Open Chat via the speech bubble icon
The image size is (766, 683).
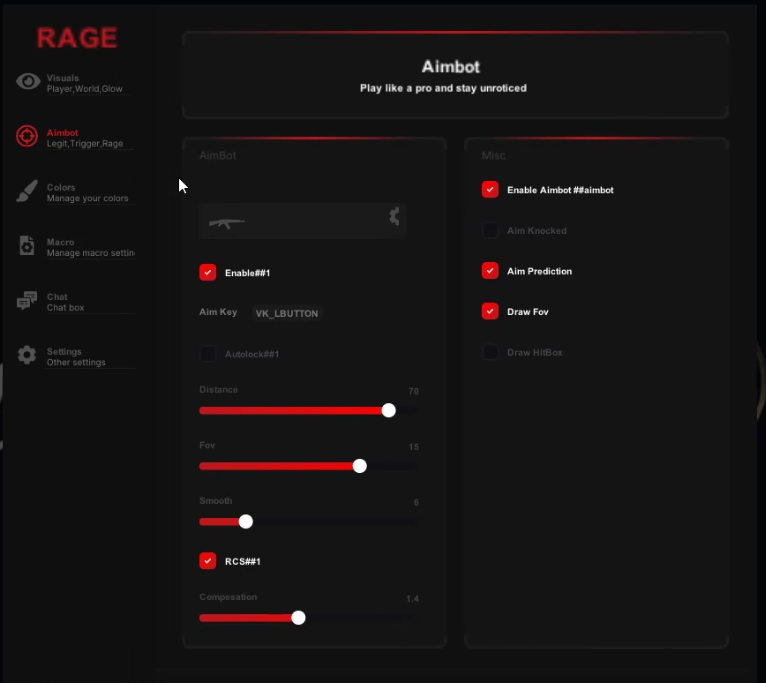28,301
